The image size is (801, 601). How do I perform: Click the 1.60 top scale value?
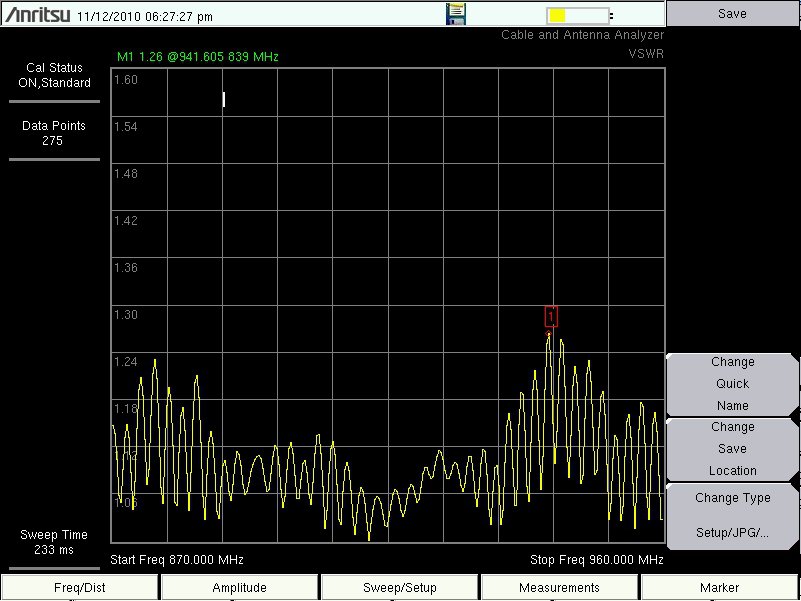tap(126, 80)
